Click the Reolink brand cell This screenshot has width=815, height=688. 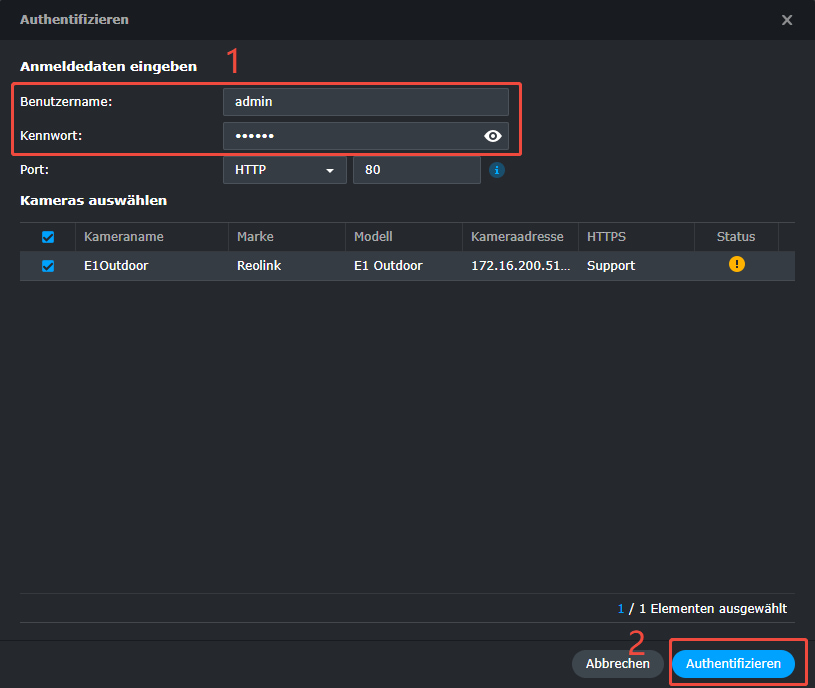(x=287, y=266)
